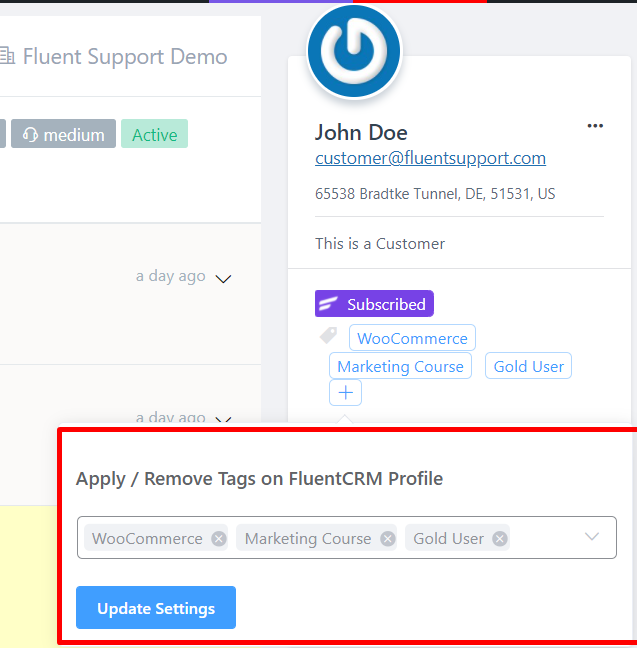Screen dimensions: 637x648
Task: Click the Gold User tag in profile
Action: [528, 366]
